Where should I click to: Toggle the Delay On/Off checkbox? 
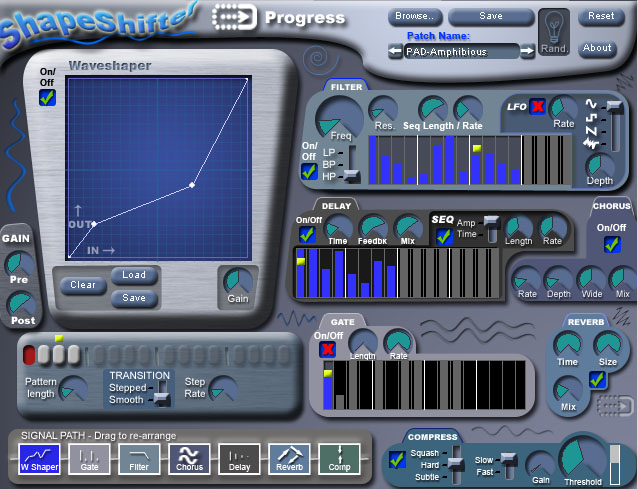pos(307,235)
